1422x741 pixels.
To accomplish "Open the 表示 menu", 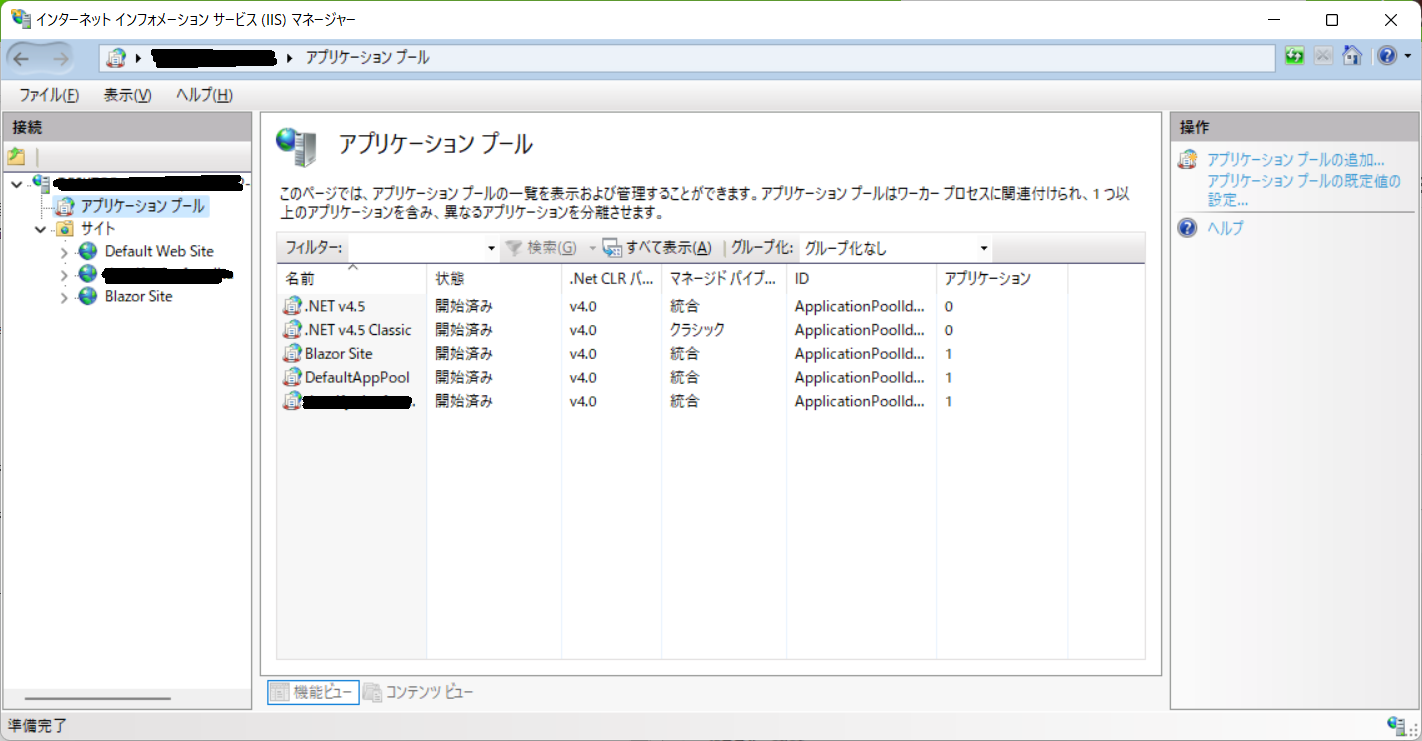I will [127, 95].
